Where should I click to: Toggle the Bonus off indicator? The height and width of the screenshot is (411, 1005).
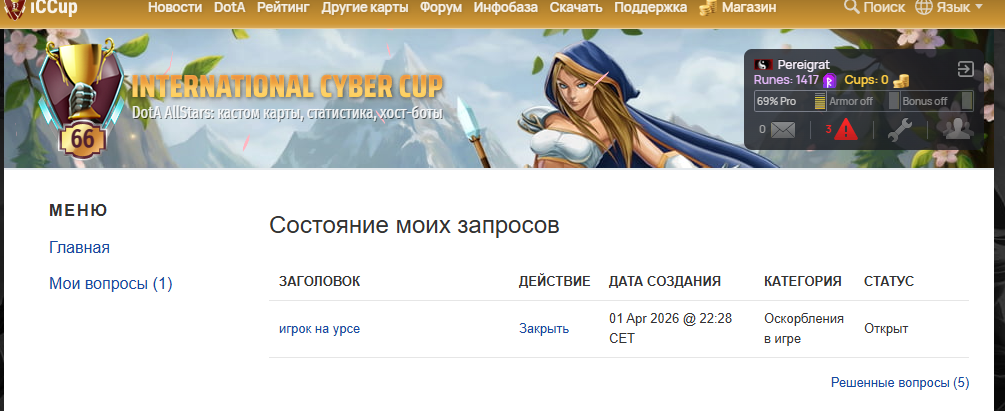[x=937, y=101]
